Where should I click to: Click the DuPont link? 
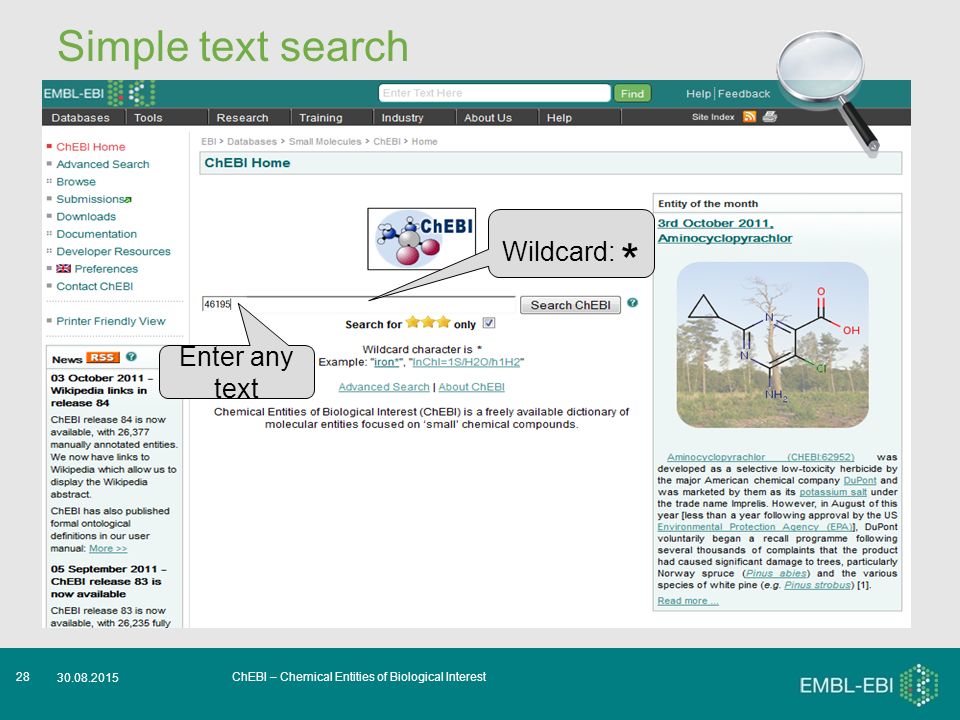[860, 481]
